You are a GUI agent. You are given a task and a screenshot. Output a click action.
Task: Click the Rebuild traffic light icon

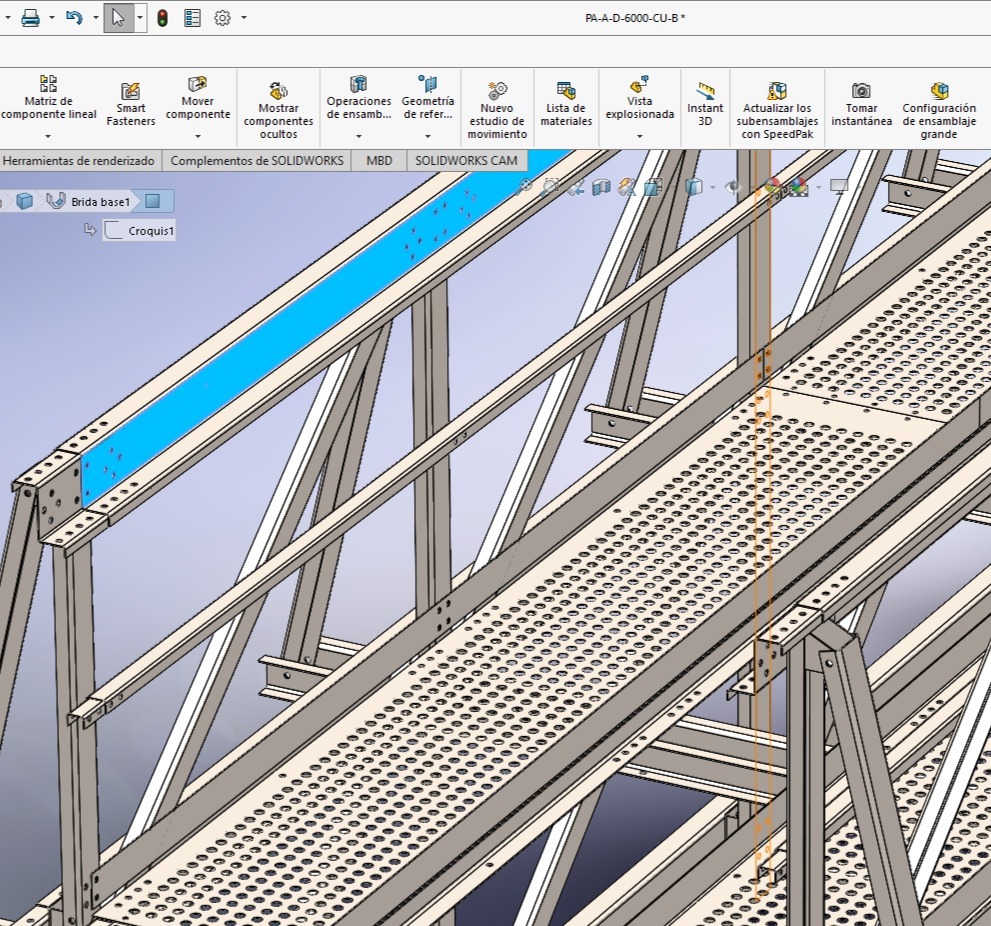coord(162,18)
